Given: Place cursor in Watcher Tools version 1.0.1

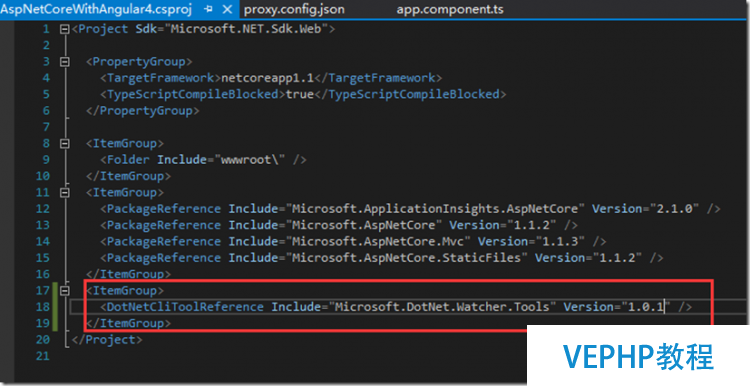Looking at the screenshot, I should click(x=646, y=307).
